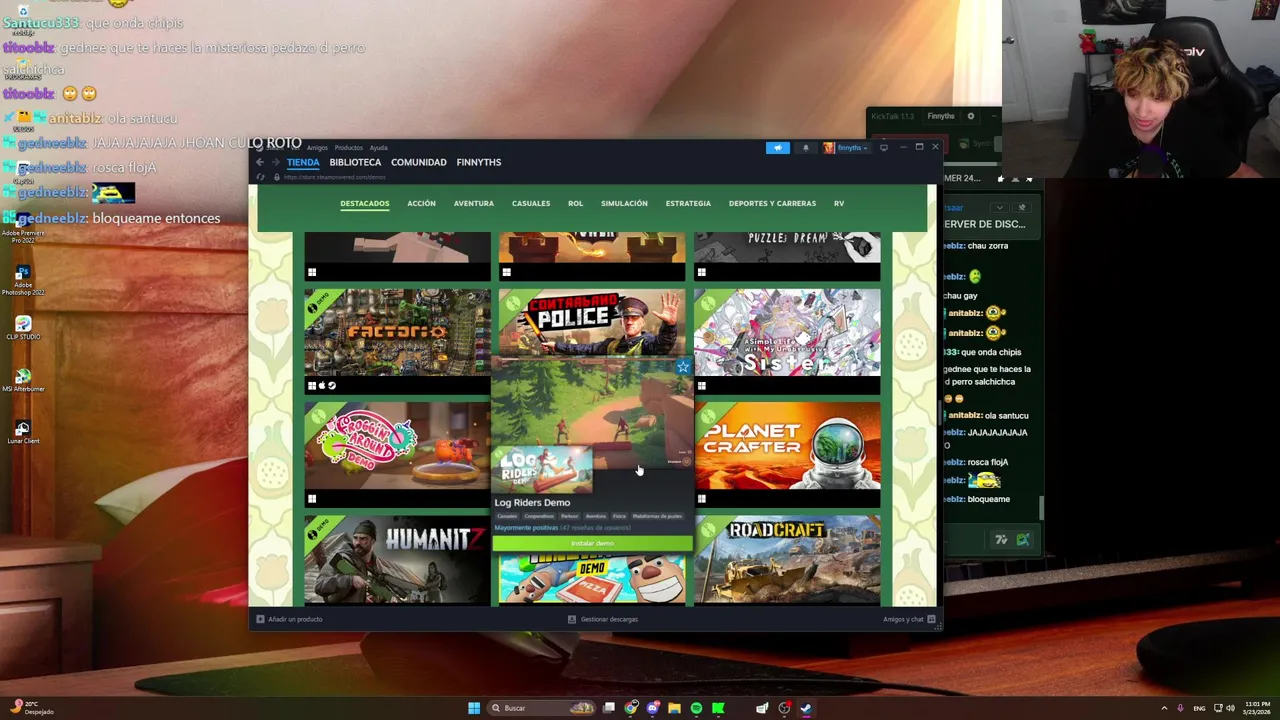Open Gestionar descargas
Screen dimensions: 1280x720
pos(603,619)
